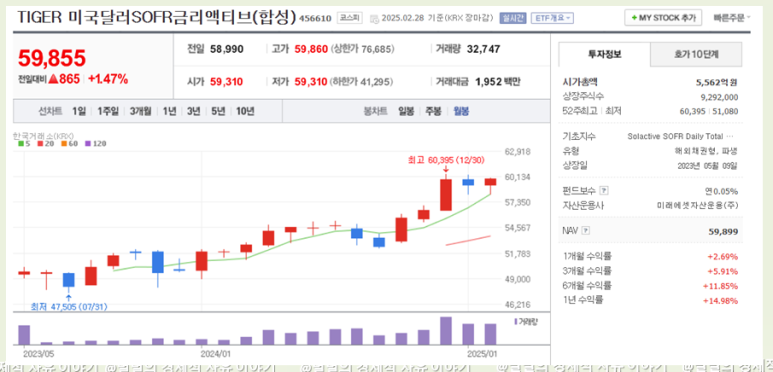Click the 최저 47,505 (07/31) annotation
Image resolution: width=773 pixels, height=372 pixels.
coord(69,307)
